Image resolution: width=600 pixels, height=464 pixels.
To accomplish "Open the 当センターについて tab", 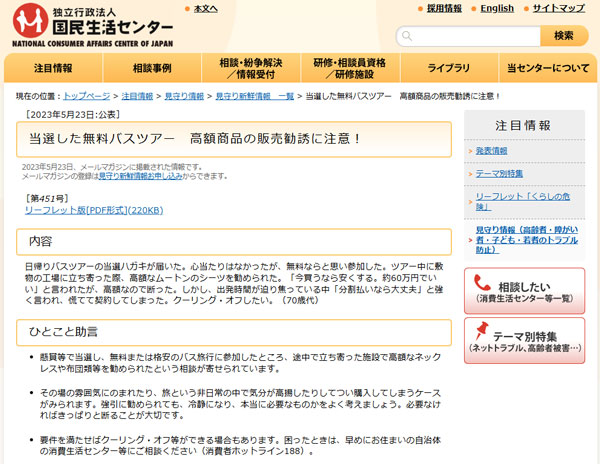I will click(x=547, y=69).
